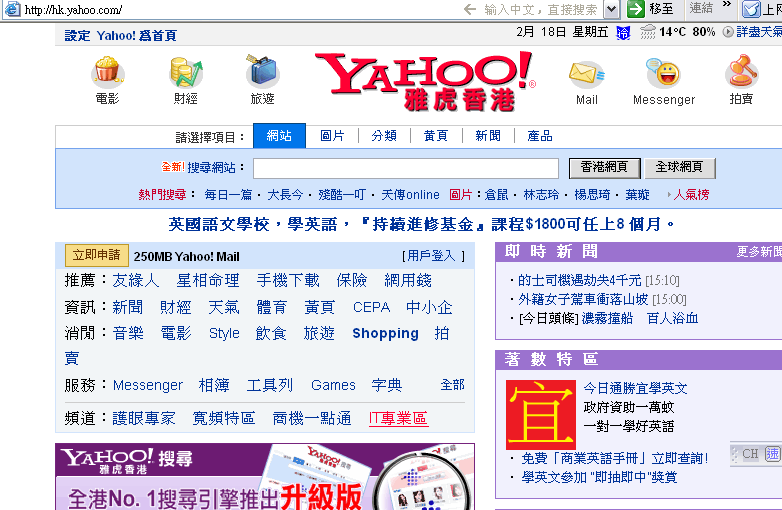The height and width of the screenshot is (510, 782).
Task: Open 今日通勝宜學英文 link
Action: coord(635,388)
